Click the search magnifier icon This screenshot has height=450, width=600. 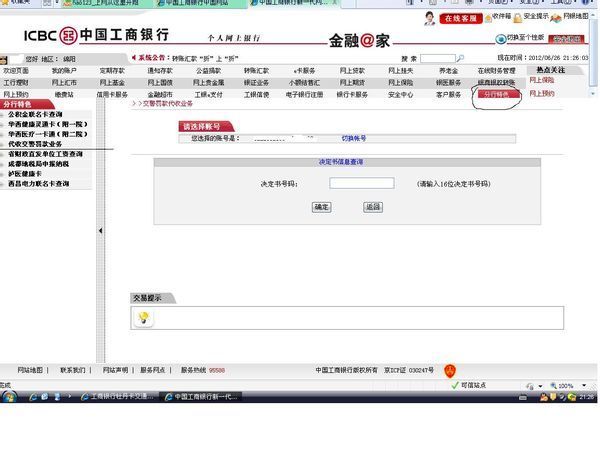460,58
